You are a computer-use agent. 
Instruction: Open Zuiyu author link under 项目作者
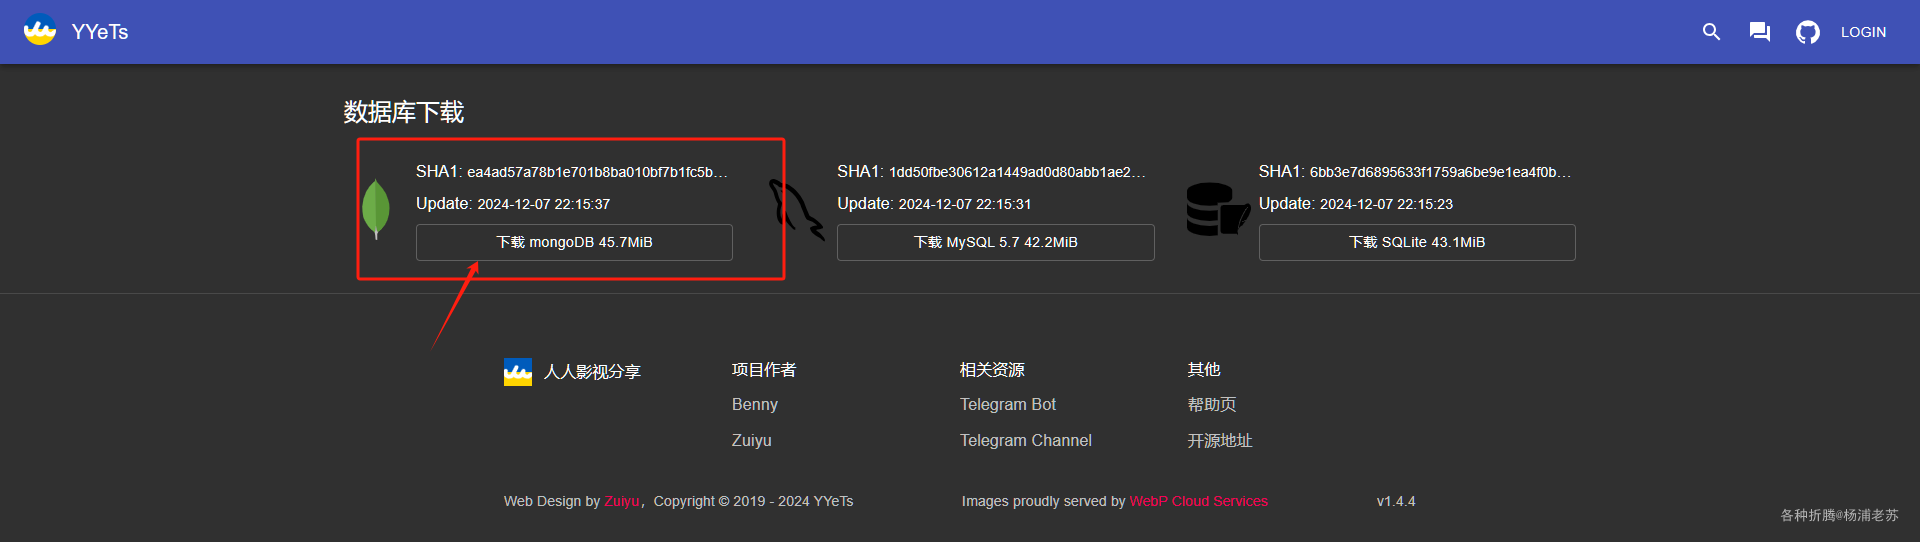coord(751,440)
